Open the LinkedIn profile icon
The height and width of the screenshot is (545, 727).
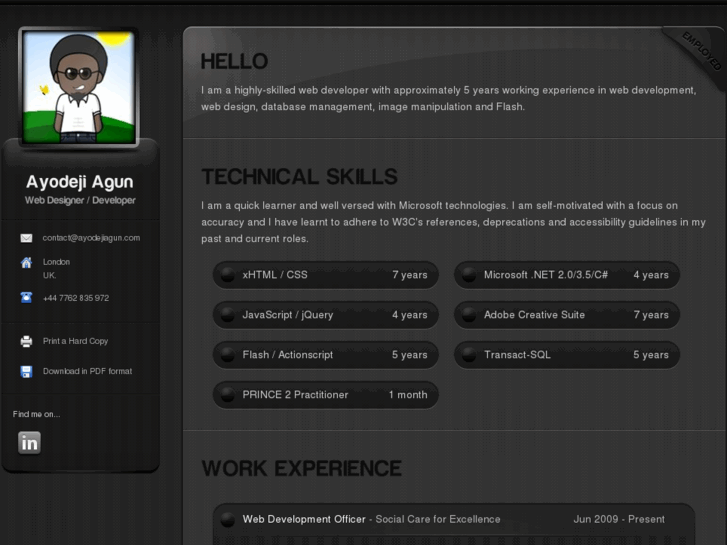[29, 443]
